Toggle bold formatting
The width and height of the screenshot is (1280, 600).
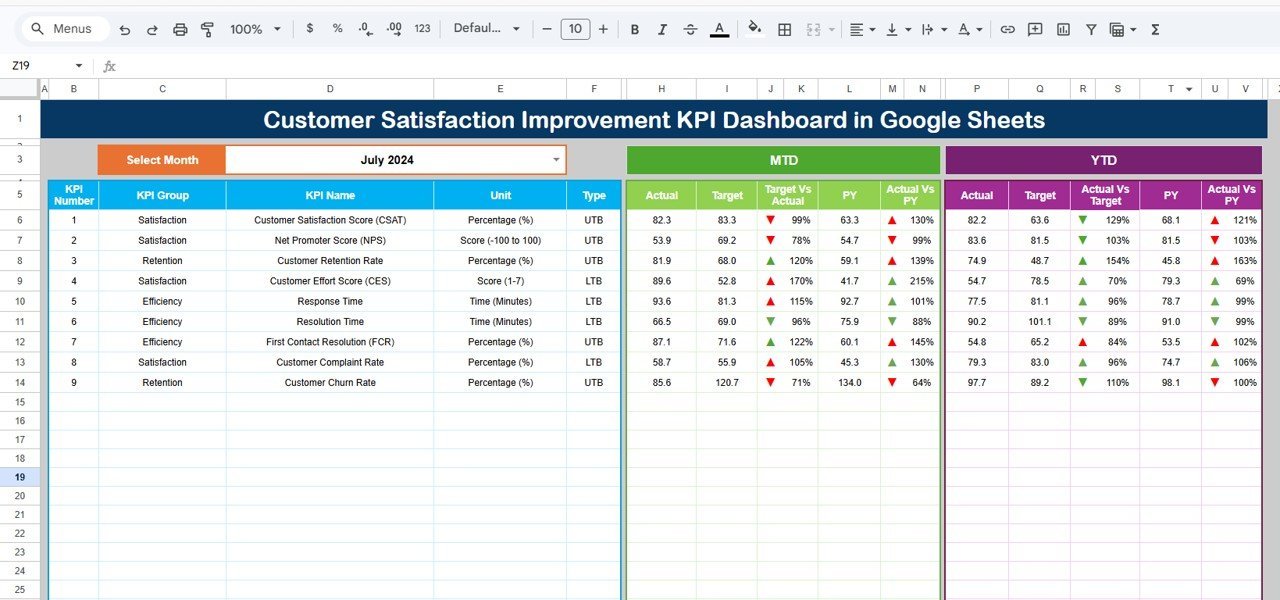pyautogui.click(x=634, y=29)
